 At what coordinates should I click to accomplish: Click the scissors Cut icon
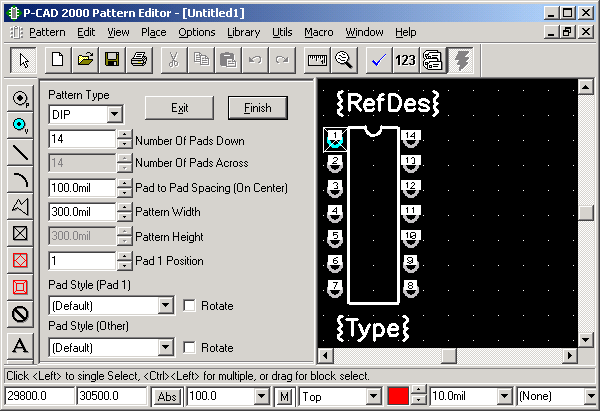(x=174, y=60)
